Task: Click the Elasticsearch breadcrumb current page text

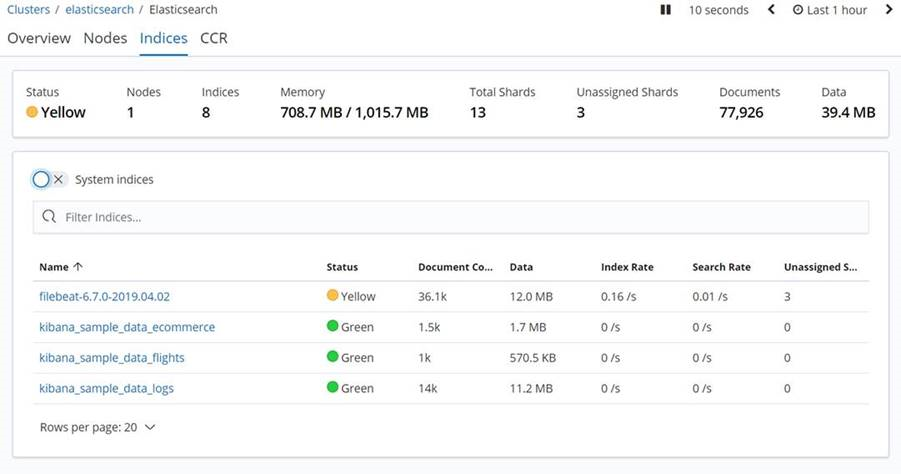Action: tap(183, 10)
